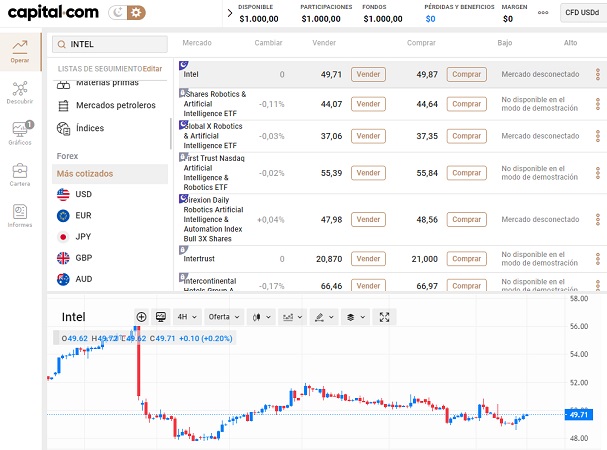The image size is (607, 450).
Task: Open three-dot menu for Intertrust row
Action: 598,259
